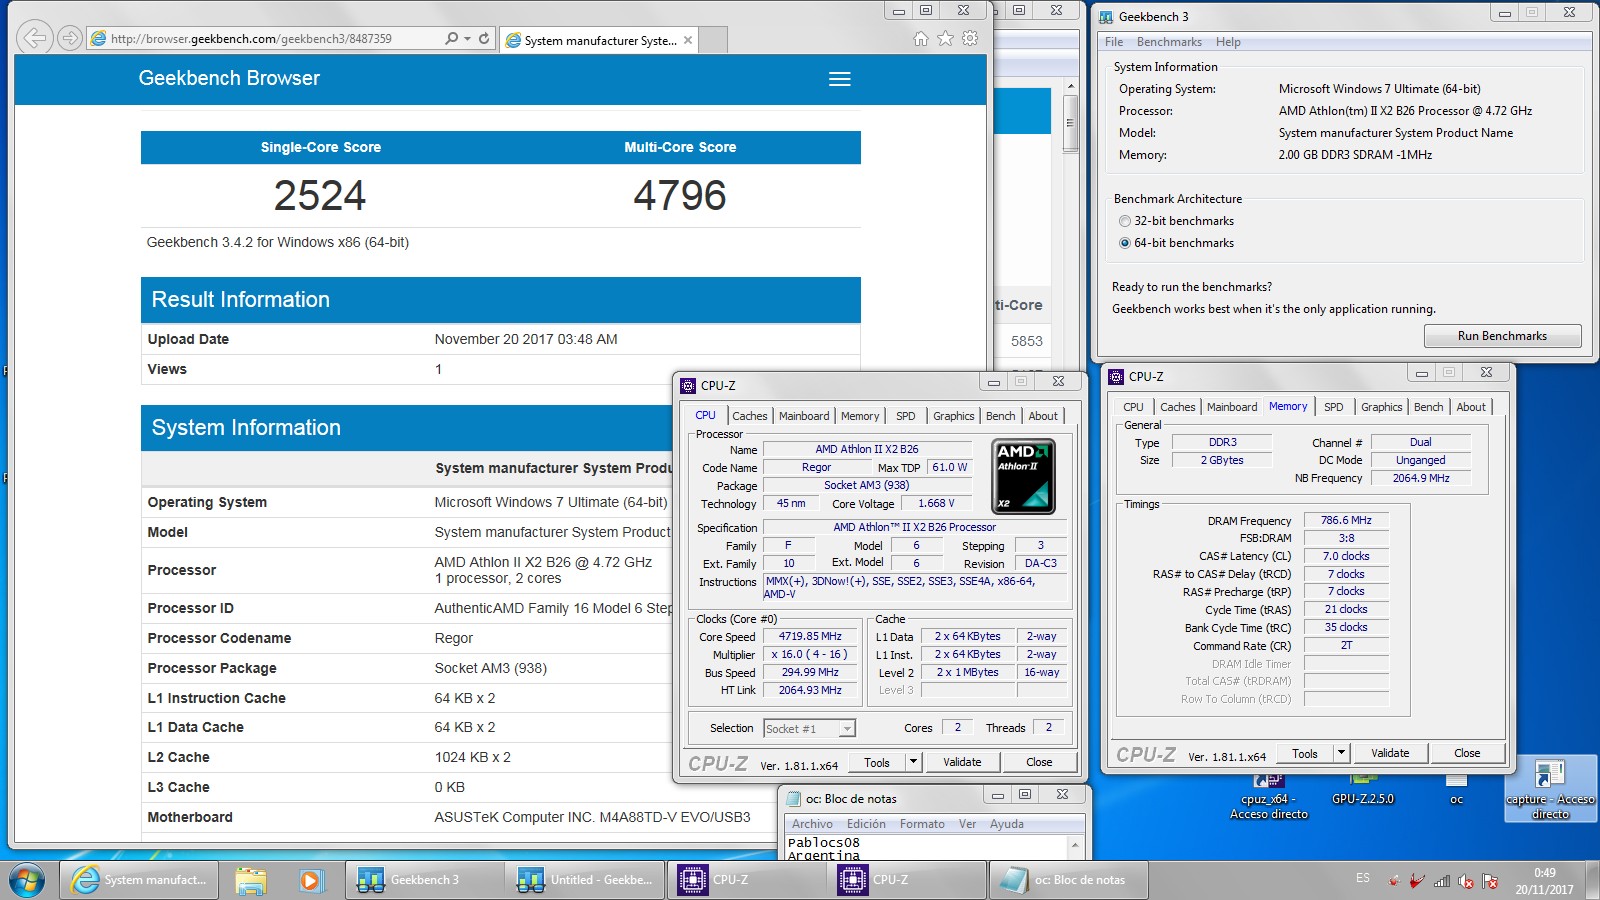Click the search magnifier in address bar
The image size is (1600, 900).
[x=452, y=38]
